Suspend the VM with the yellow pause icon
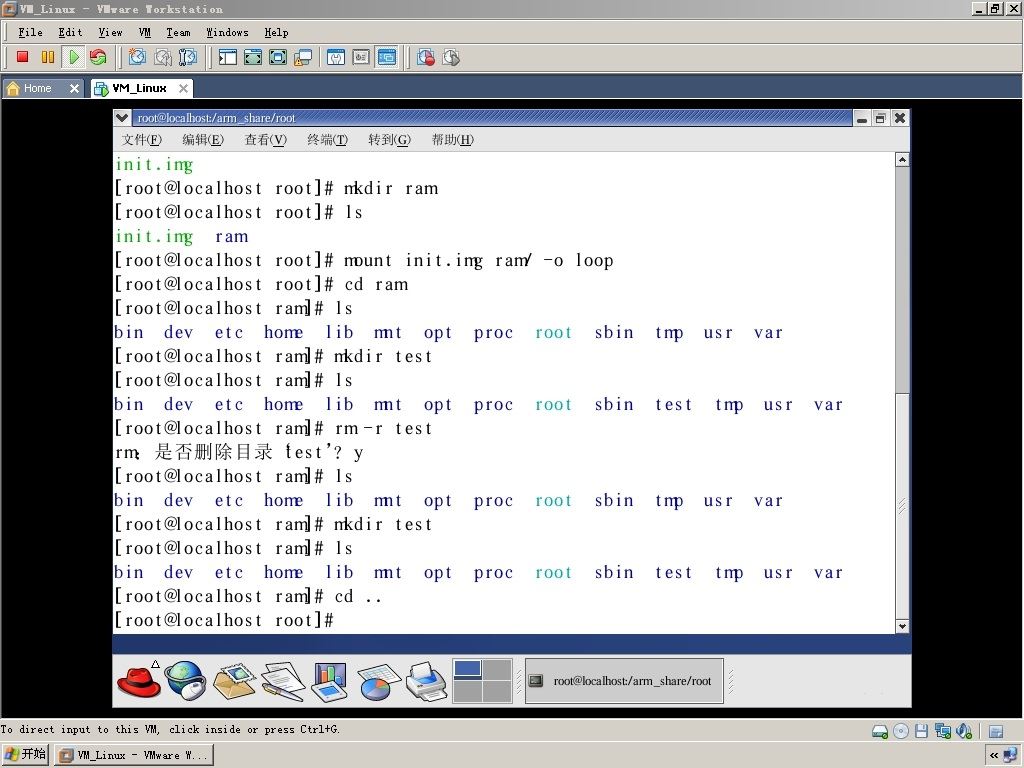This screenshot has height=768, width=1024. [48, 57]
